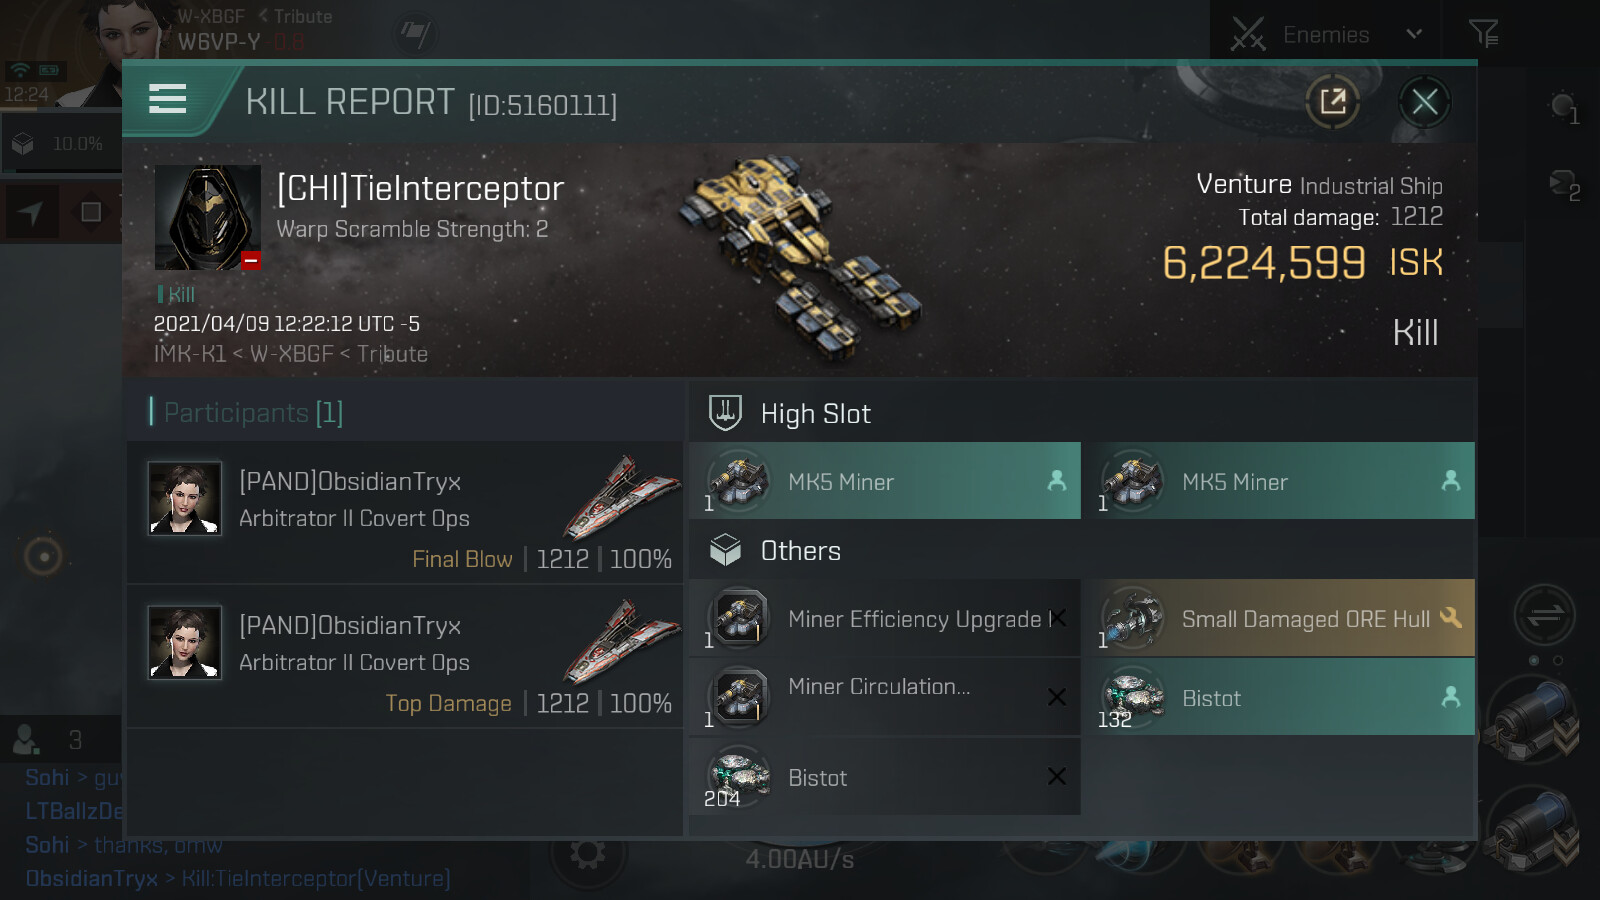Click the TieInterceptor victim portrait
Viewport: 1600px width, 900px height.
(x=208, y=217)
